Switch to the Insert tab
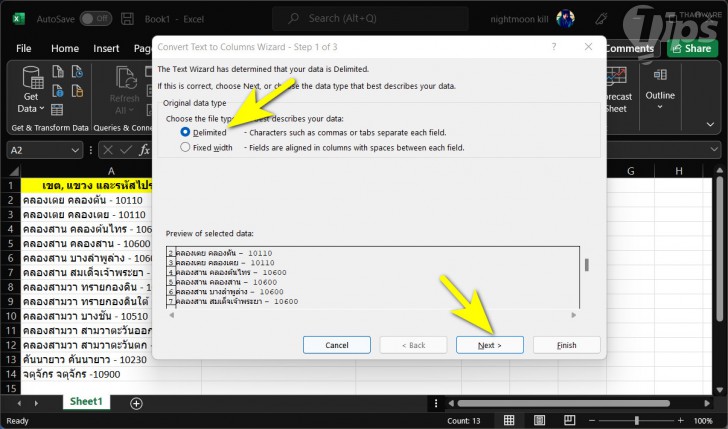Viewport: 728px width, 429px height. pyautogui.click(x=106, y=48)
